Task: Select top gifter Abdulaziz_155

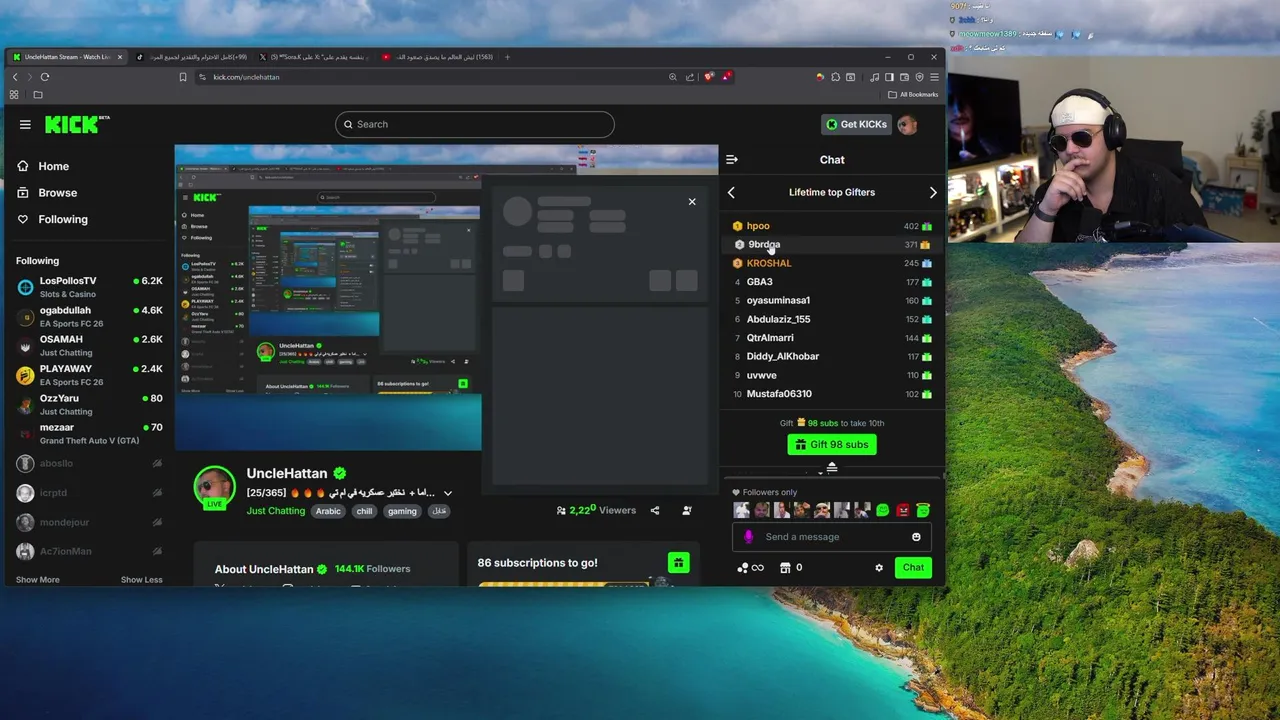Action: [x=832, y=319]
